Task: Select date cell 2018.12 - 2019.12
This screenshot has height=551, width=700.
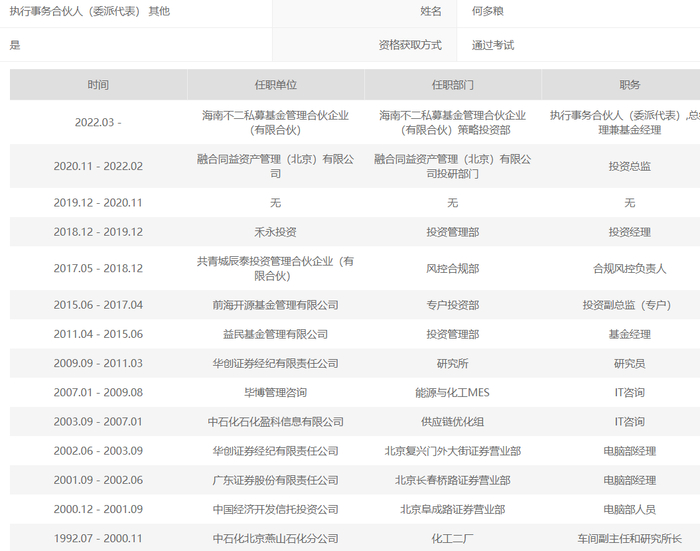Action: 98,232
